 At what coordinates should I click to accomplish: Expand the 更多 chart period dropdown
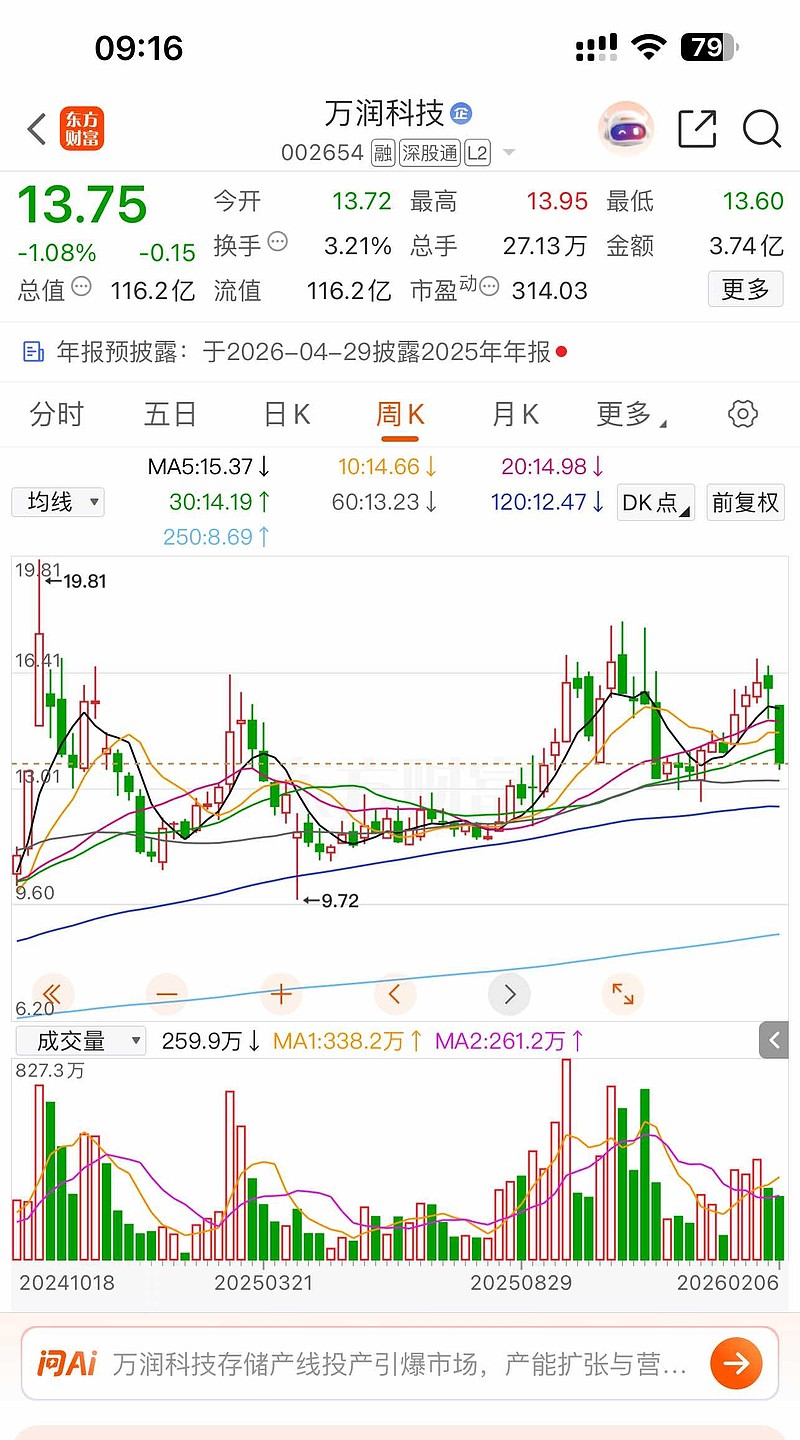coord(628,414)
